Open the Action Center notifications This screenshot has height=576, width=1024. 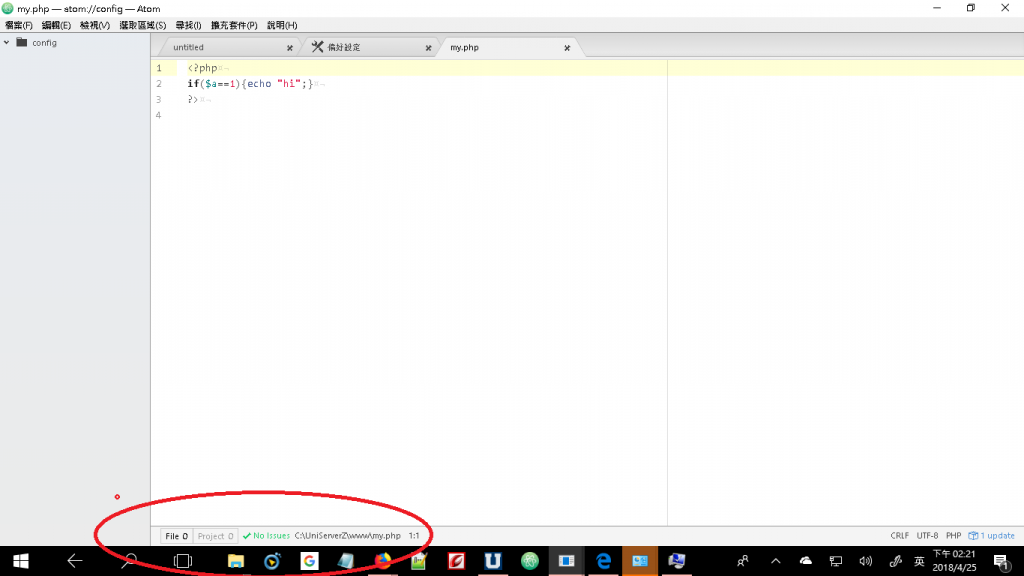tap(1002, 562)
